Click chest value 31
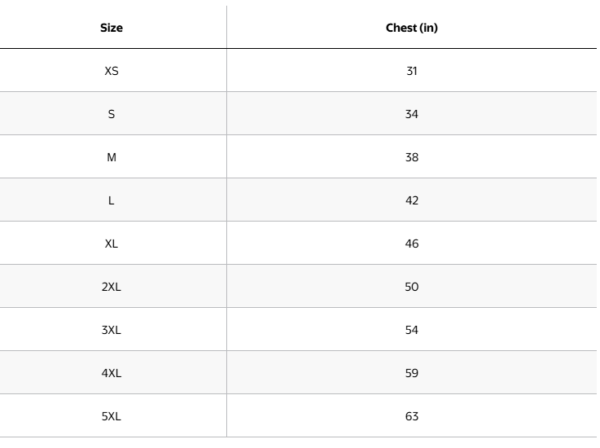Screen dimensions: 600x448 [412, 70]
